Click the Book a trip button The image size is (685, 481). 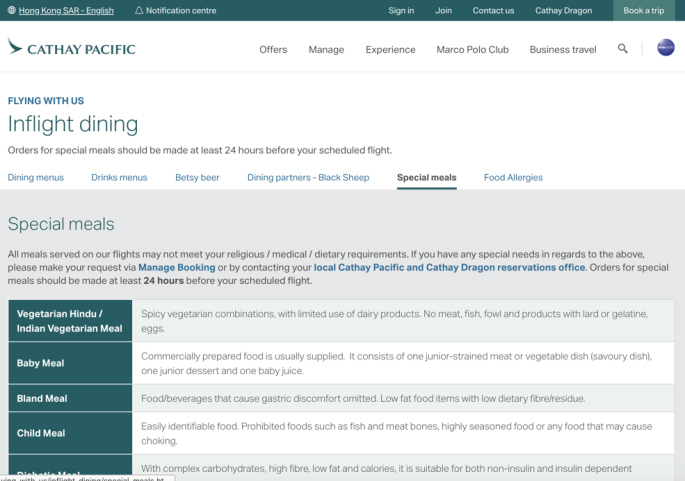[643, 11]
